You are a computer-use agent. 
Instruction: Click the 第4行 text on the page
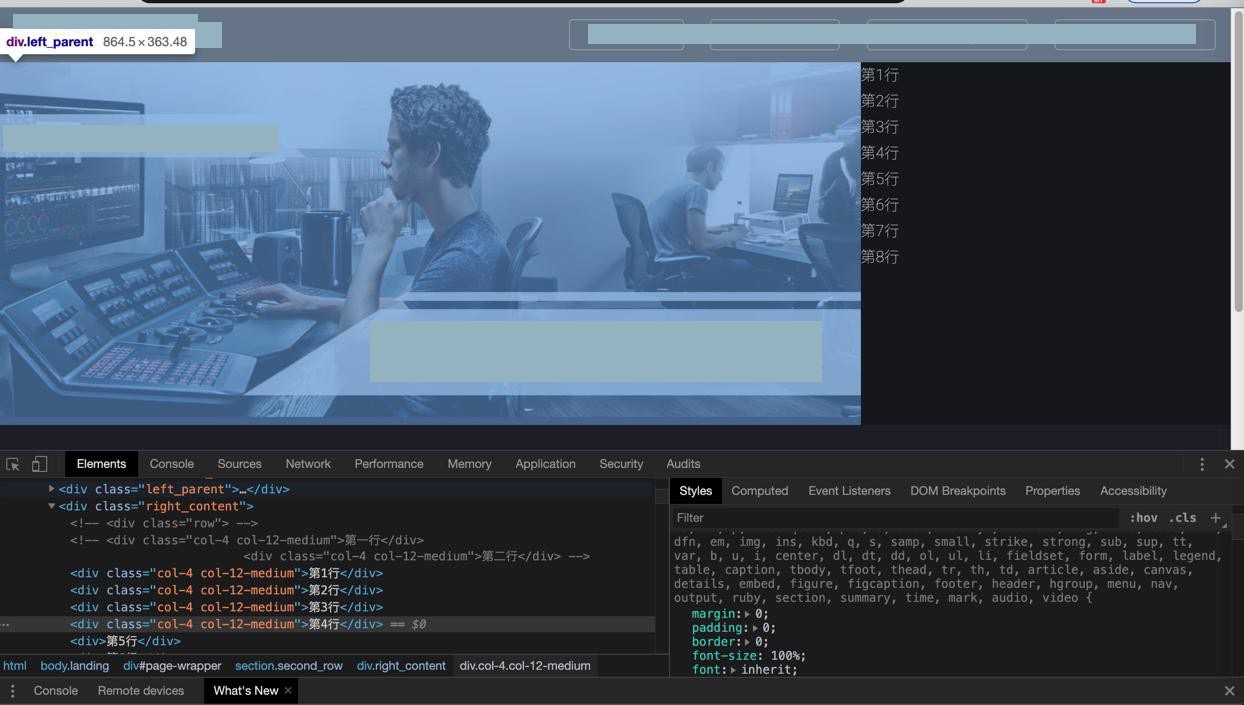coord(880,153)
